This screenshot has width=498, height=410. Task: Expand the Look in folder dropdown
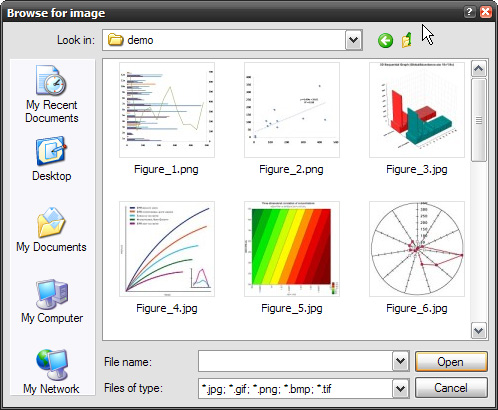(x=353, y=40)
